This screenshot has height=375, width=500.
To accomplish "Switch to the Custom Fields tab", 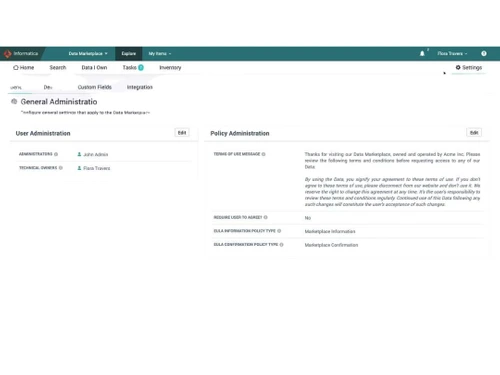I will [x=95, y=87].
